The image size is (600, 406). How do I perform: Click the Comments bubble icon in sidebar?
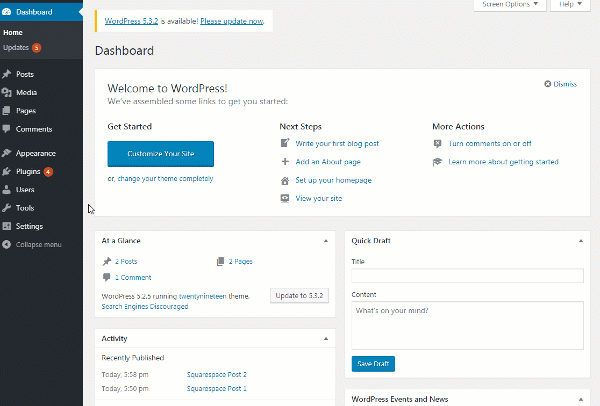click(8, 129)
